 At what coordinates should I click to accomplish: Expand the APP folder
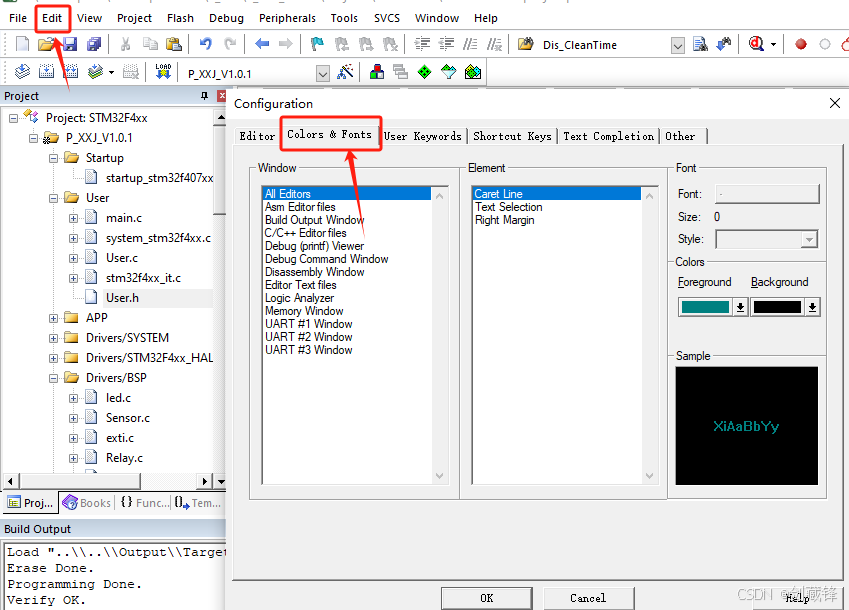coord(53,318)
